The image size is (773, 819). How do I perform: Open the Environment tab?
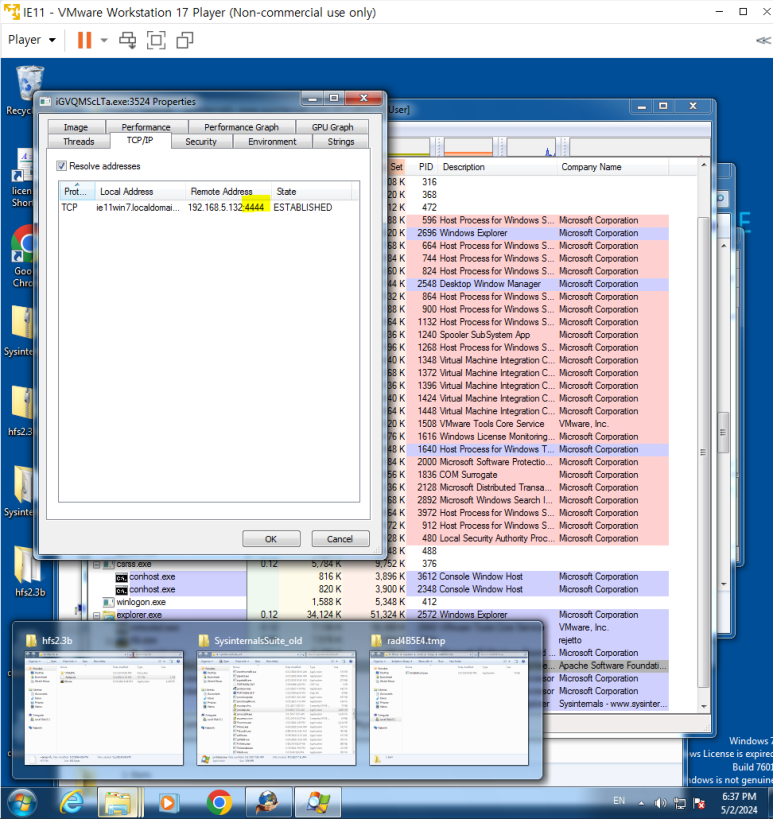tap(272, 142)
